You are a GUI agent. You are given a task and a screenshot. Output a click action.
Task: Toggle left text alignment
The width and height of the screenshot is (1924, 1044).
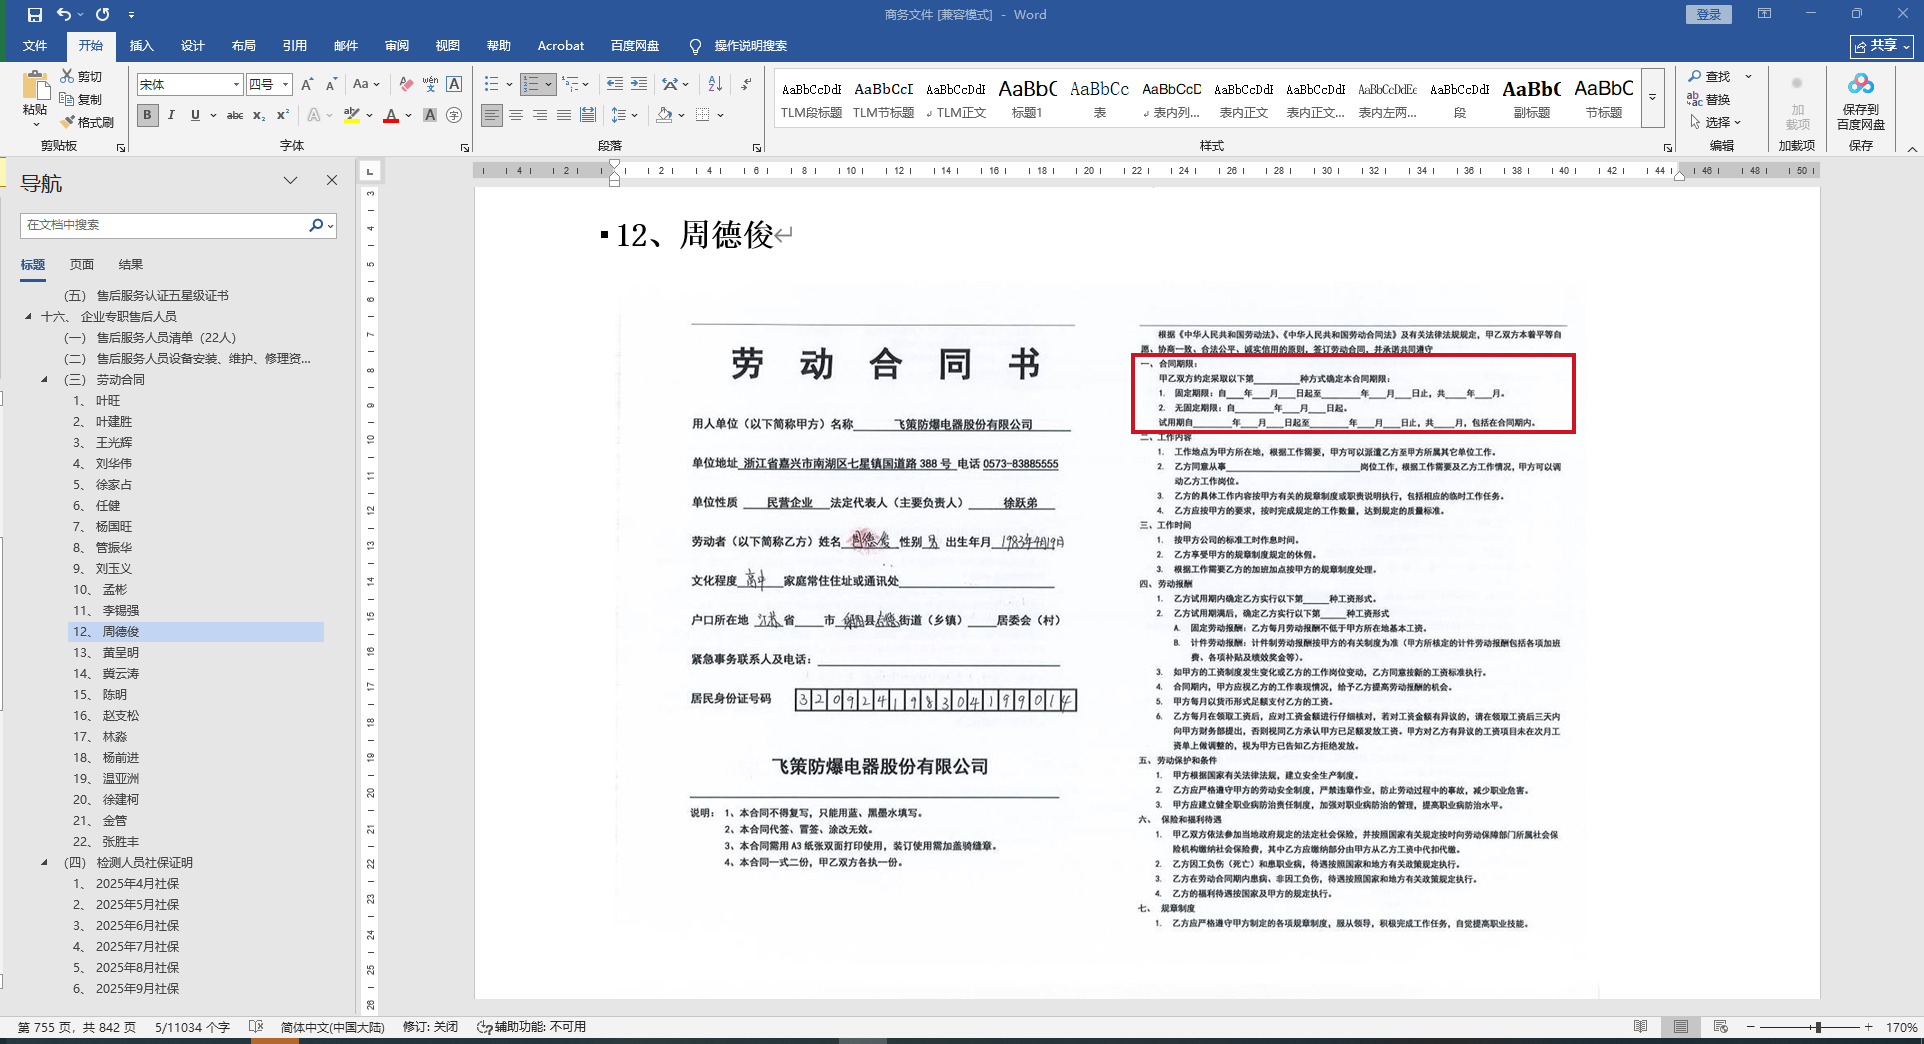pos(492,116)
